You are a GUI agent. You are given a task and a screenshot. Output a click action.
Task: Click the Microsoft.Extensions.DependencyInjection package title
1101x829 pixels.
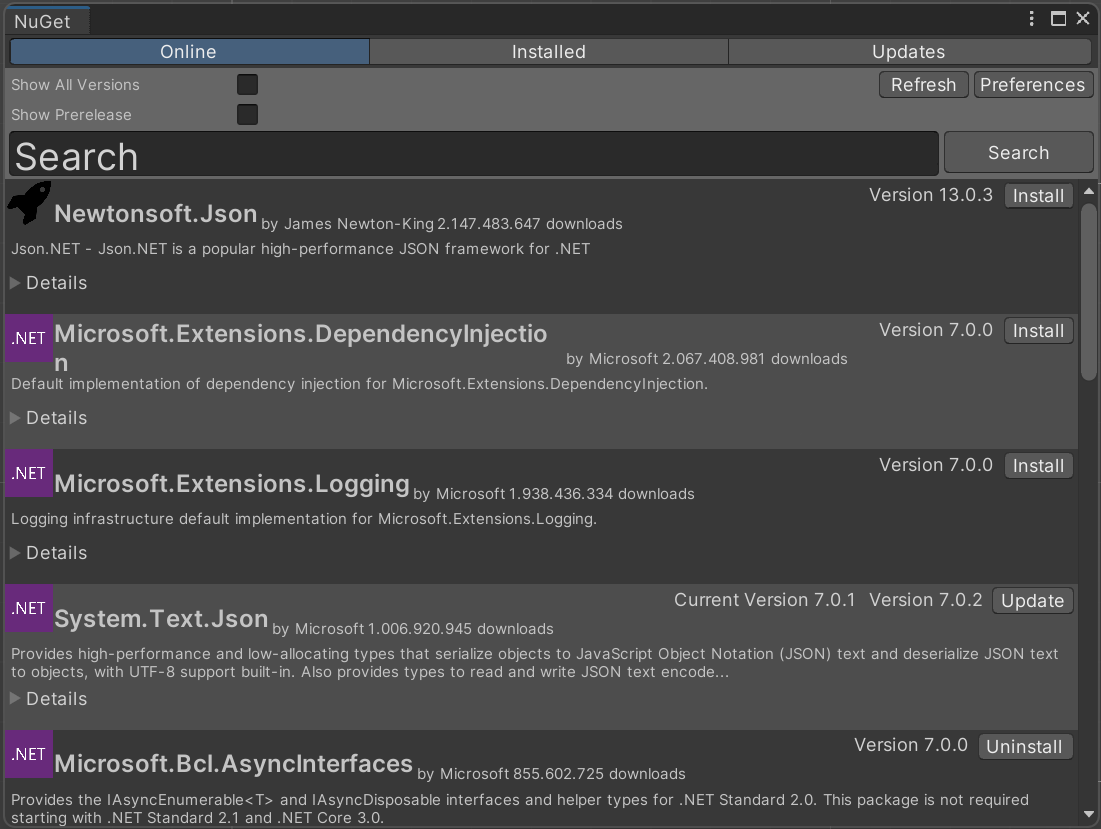301,348
